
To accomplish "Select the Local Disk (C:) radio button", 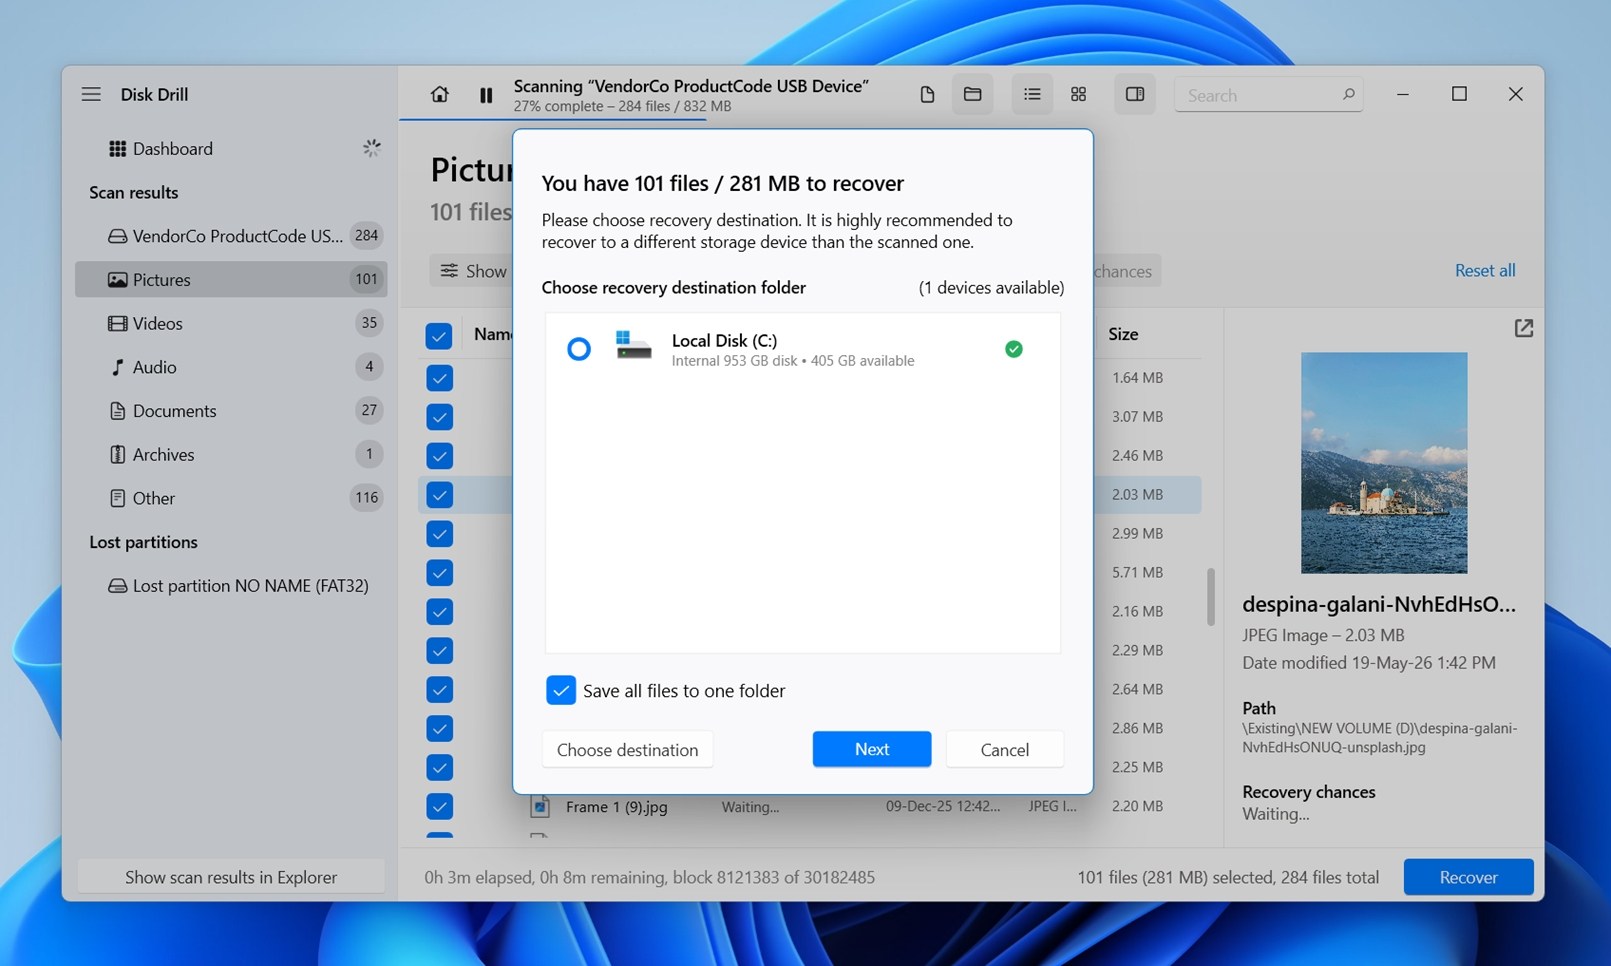I will point(578,349).
